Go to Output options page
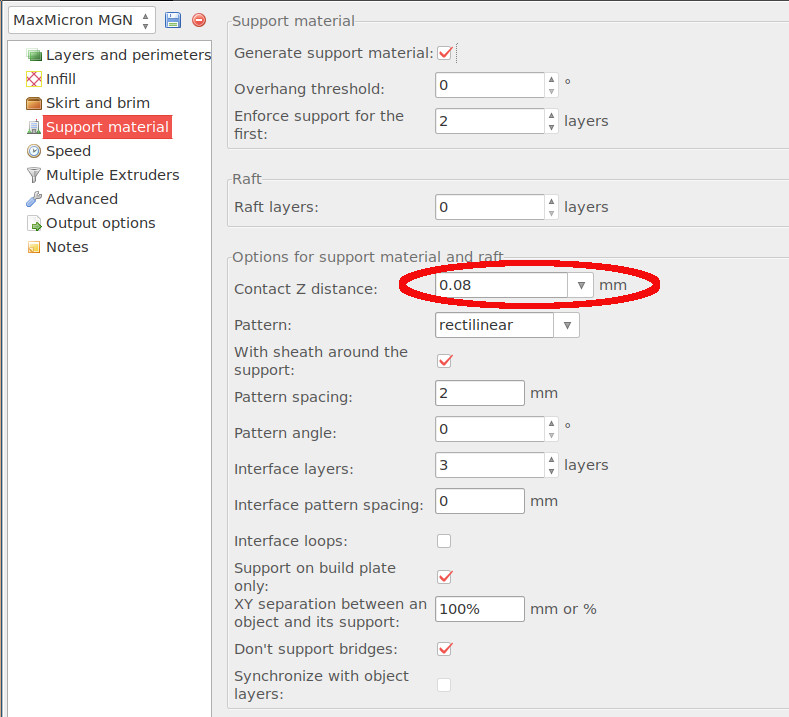The height and width of the screenshot is (717, 789). 100,223
